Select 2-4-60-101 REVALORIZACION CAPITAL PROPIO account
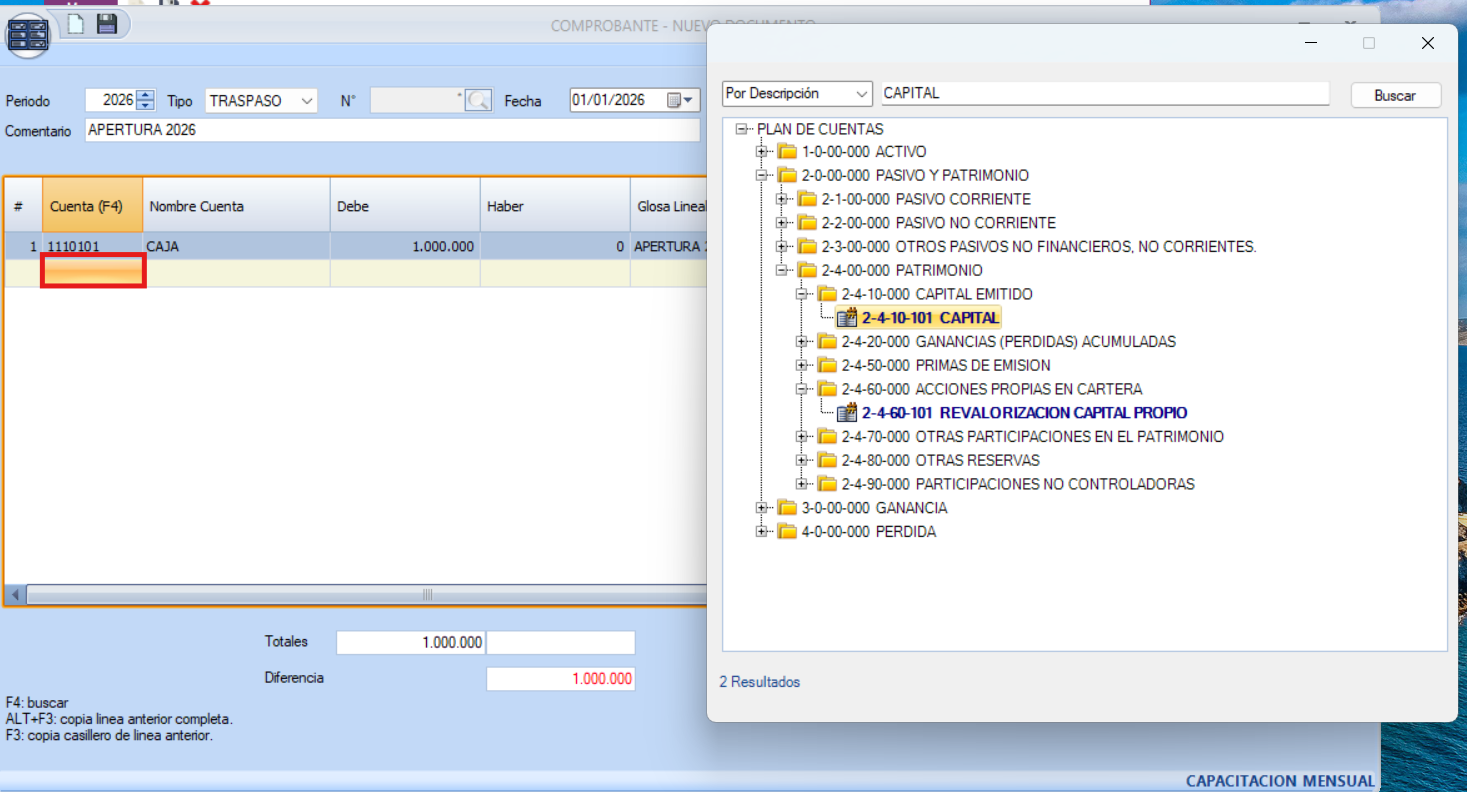The width and height of the screenshot is (1467, 792). click(1024, 413)
